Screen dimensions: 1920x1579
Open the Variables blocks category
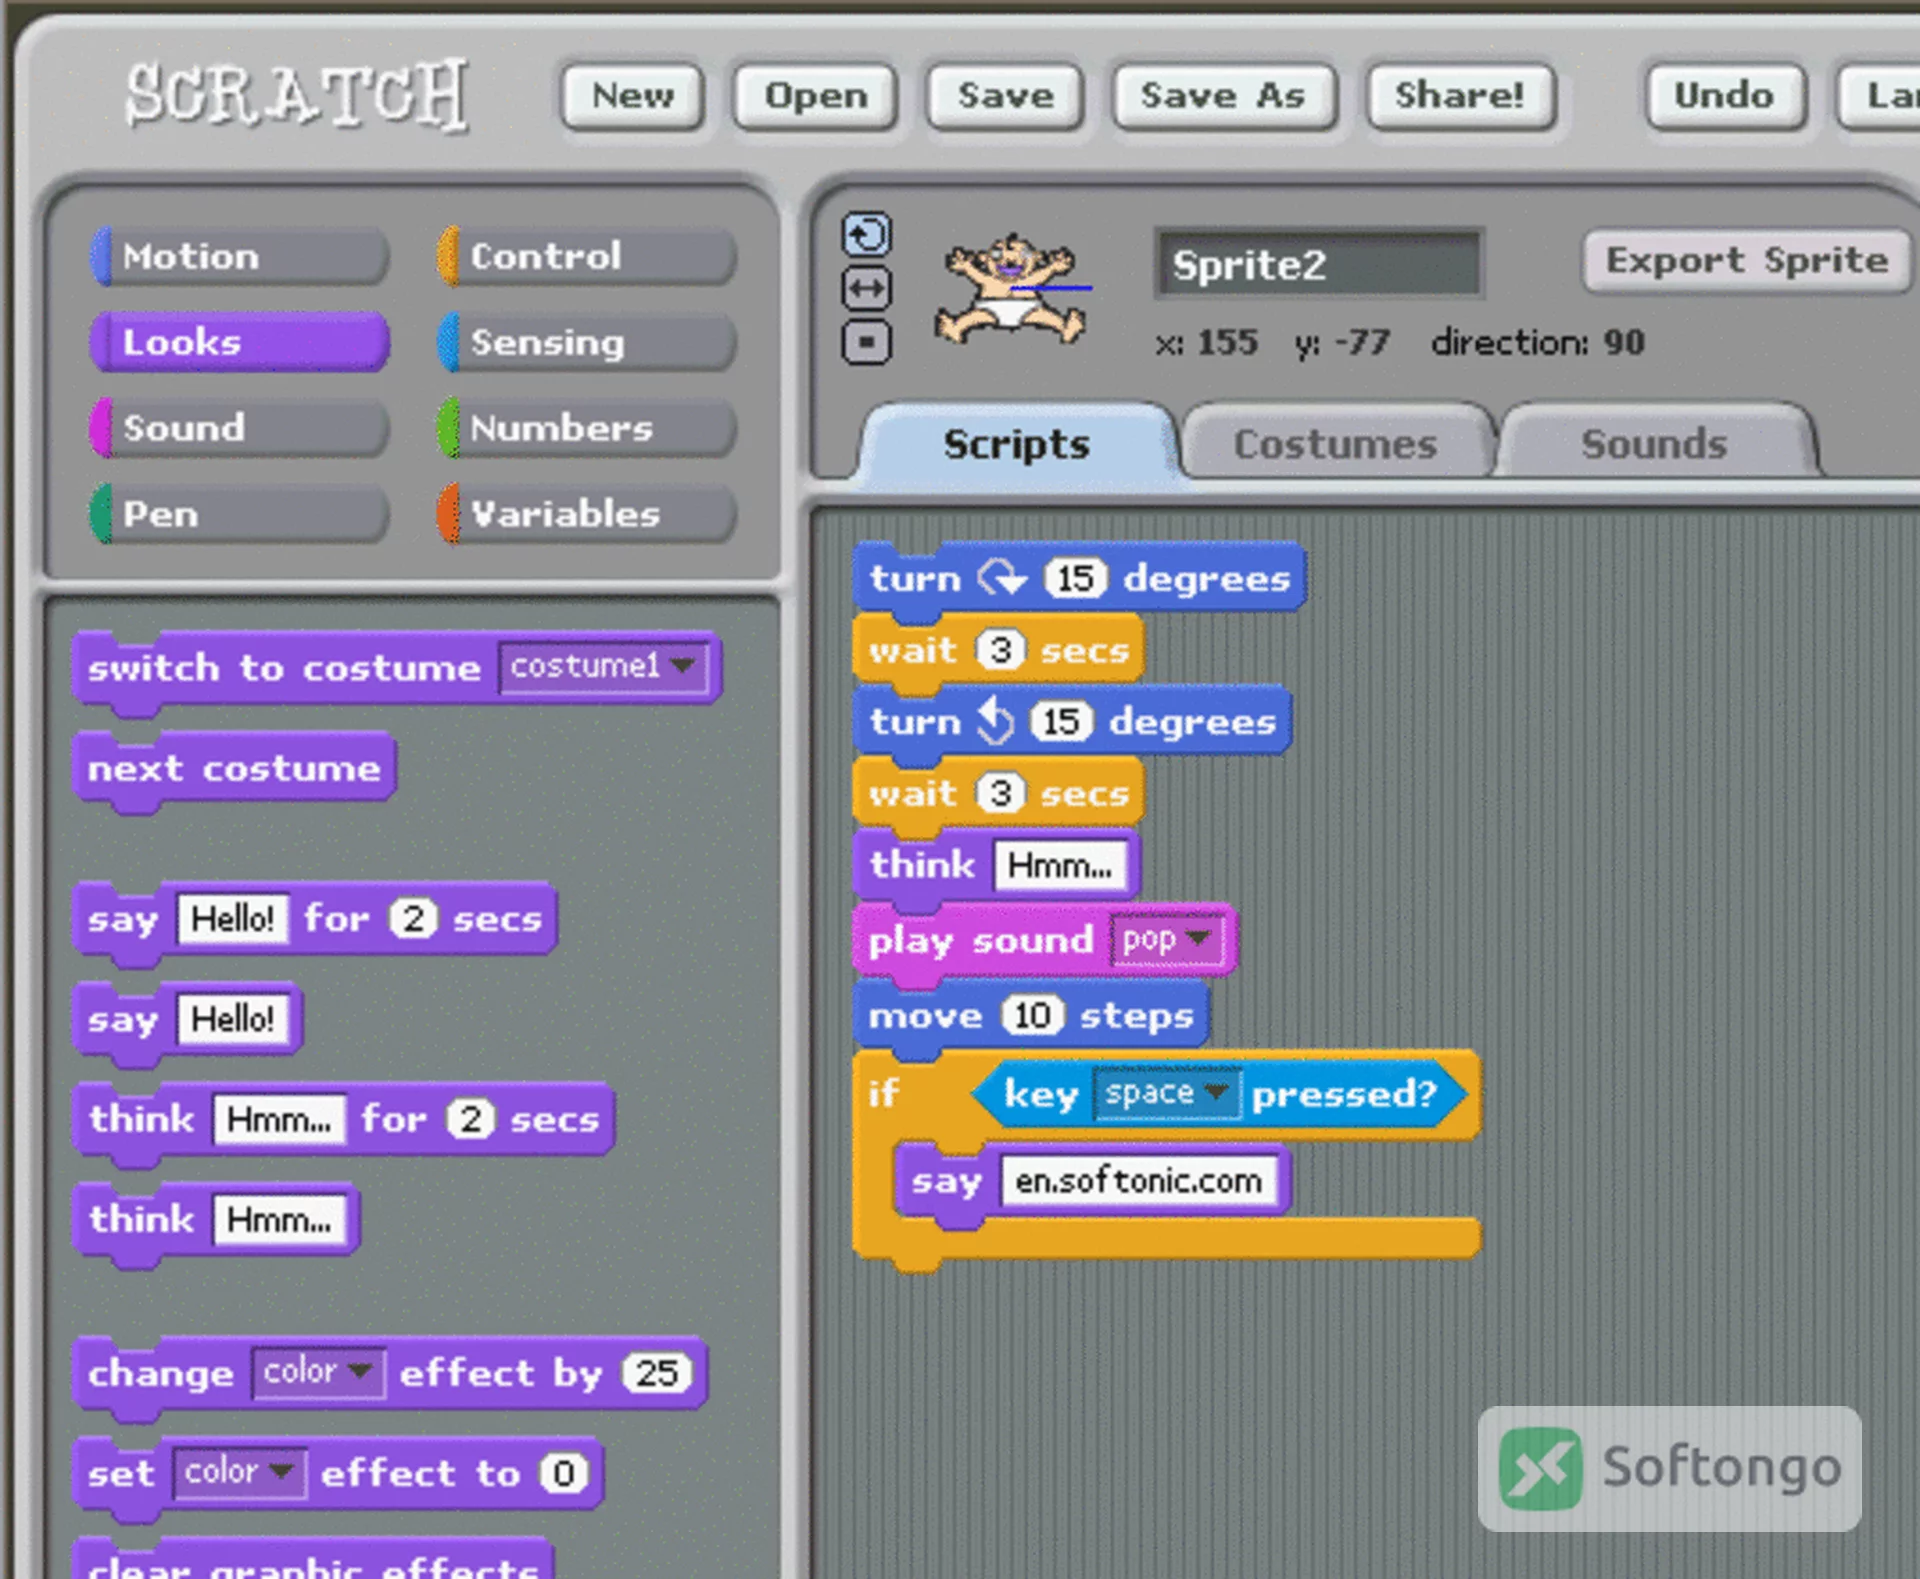tap(587, 514)
